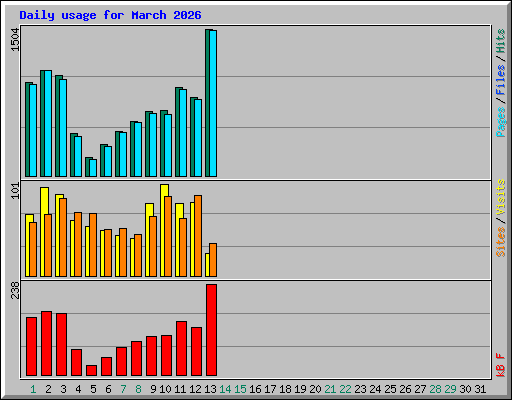Click day 31 on the x-axis
Viewport: 512px width, 400px height.
[x=480, y=389]
